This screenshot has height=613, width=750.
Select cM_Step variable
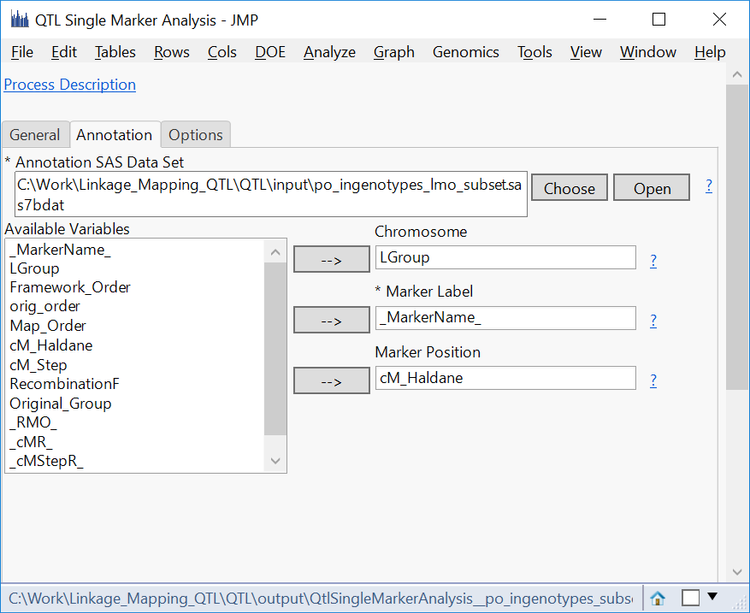(38, 365)
